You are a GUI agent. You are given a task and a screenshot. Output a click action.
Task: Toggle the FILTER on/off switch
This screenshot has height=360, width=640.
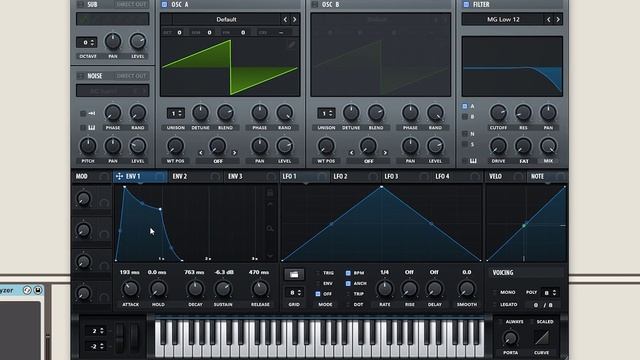[x=466, y=4]
